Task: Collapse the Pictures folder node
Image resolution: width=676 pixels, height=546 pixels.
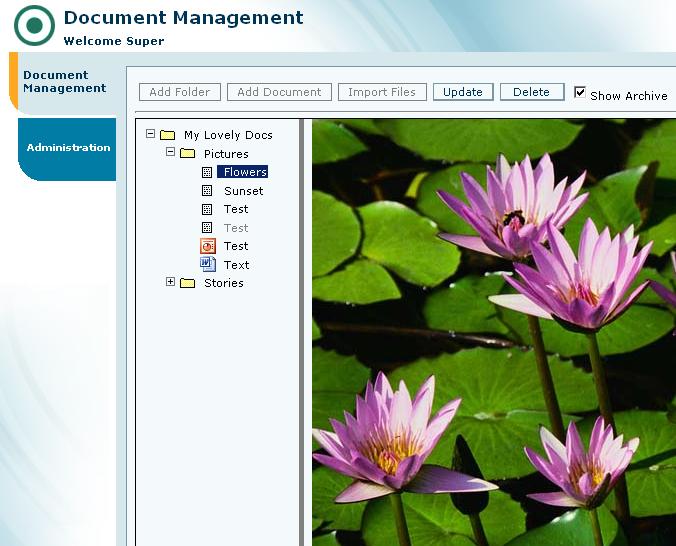Action: 170,152
